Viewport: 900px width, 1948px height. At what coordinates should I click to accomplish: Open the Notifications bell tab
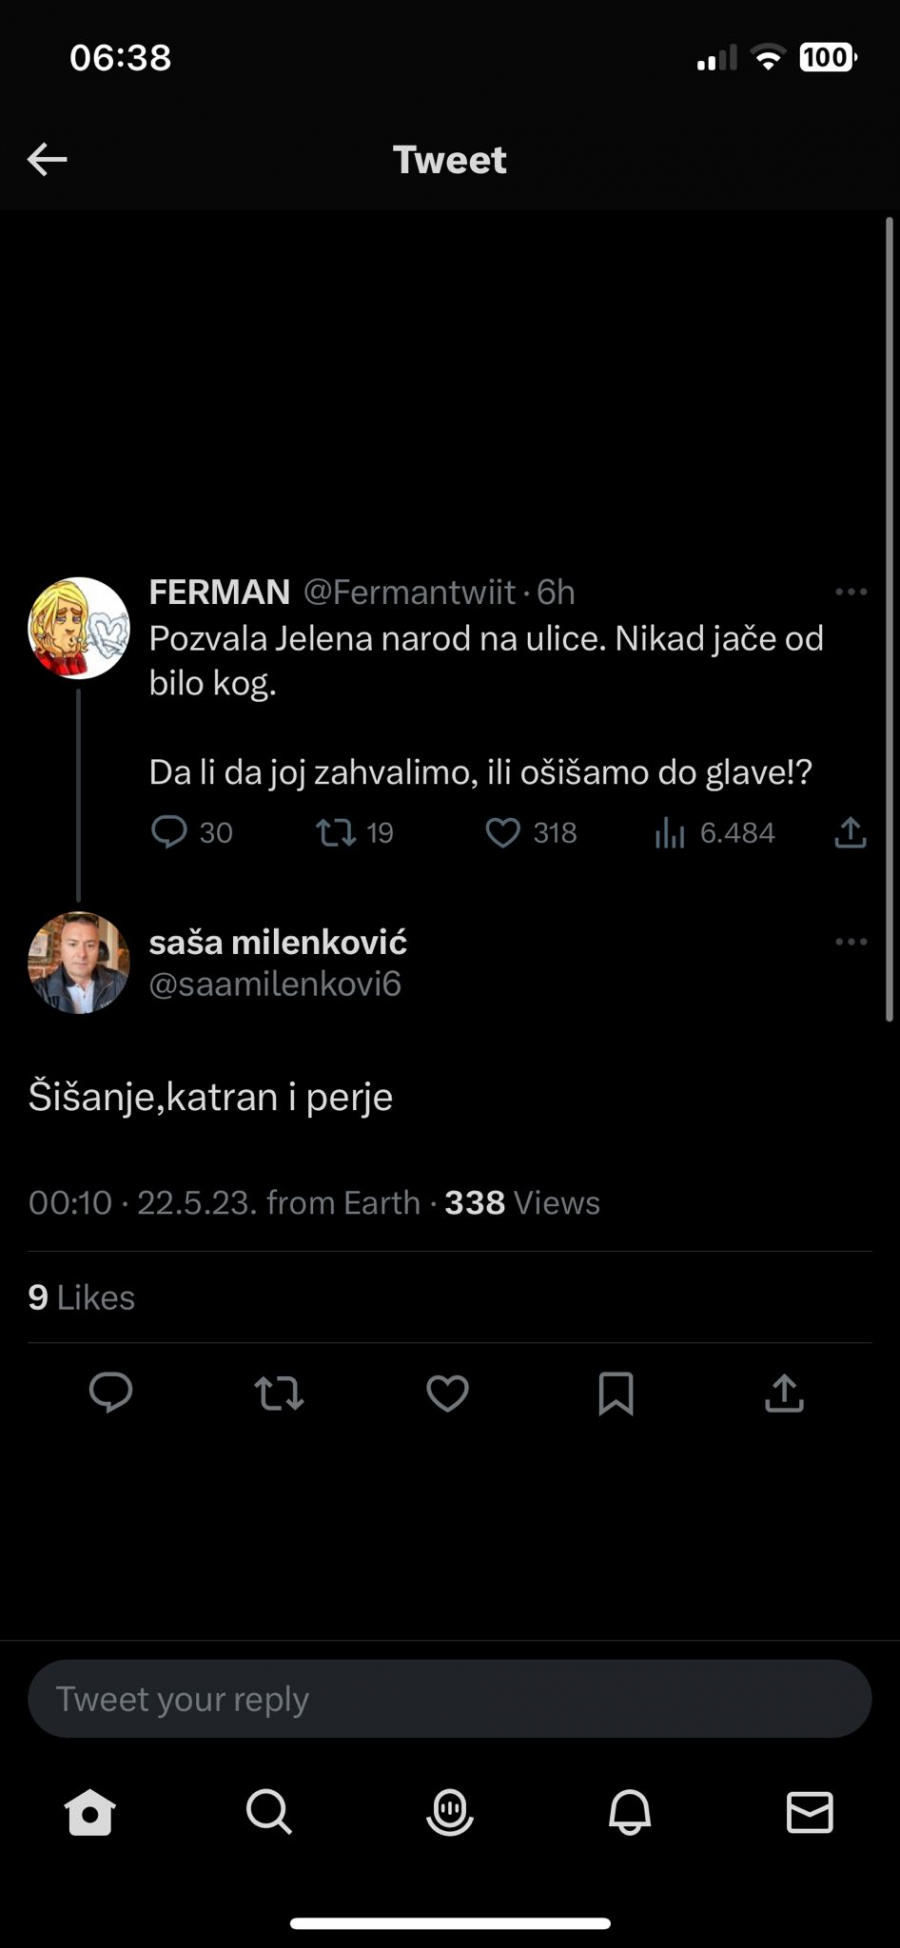pos(630,1811)
